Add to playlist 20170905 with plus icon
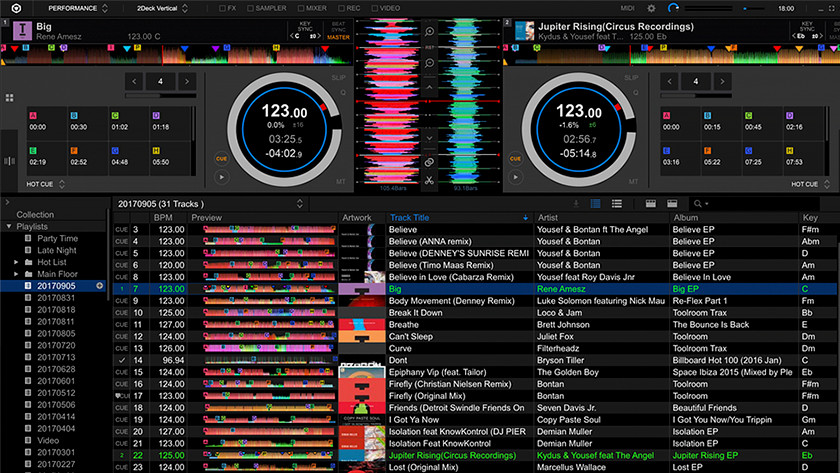The image size is (840, 473). tap(99, 285)
